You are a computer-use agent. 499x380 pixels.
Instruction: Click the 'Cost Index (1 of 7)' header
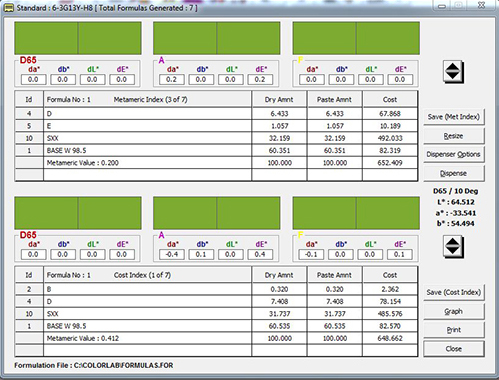[x=142, y=275]
